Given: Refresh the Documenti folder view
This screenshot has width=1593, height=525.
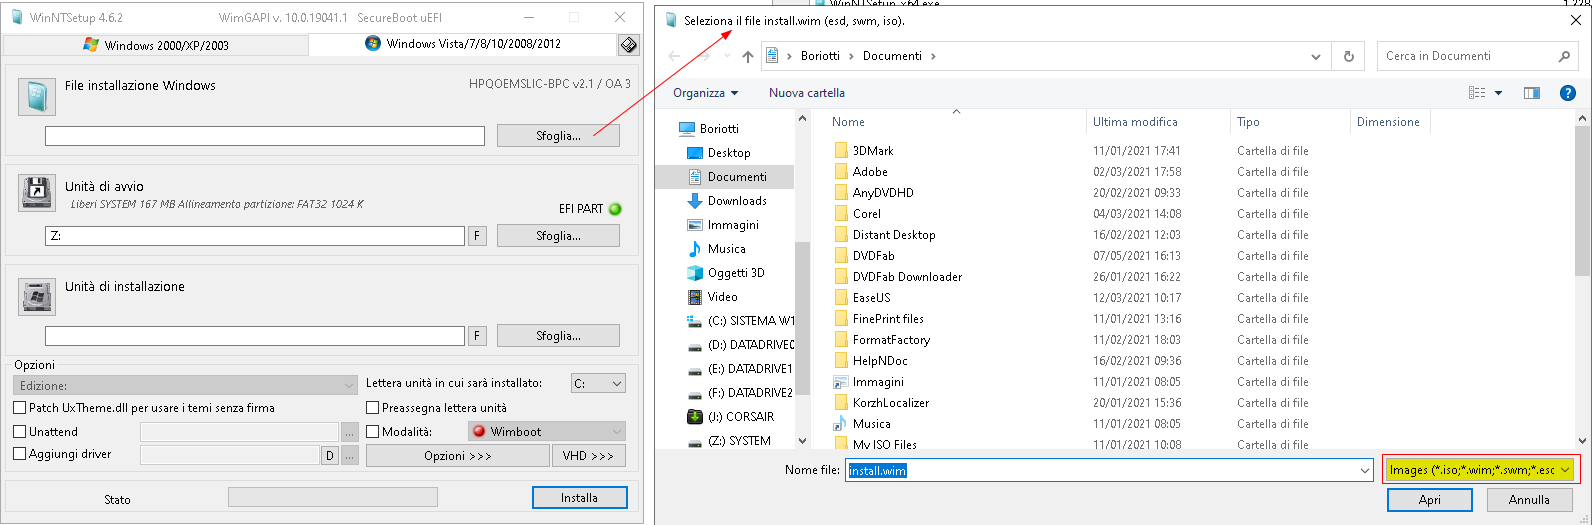Looking at the screenshot, I should click(x=1348, y=56).
